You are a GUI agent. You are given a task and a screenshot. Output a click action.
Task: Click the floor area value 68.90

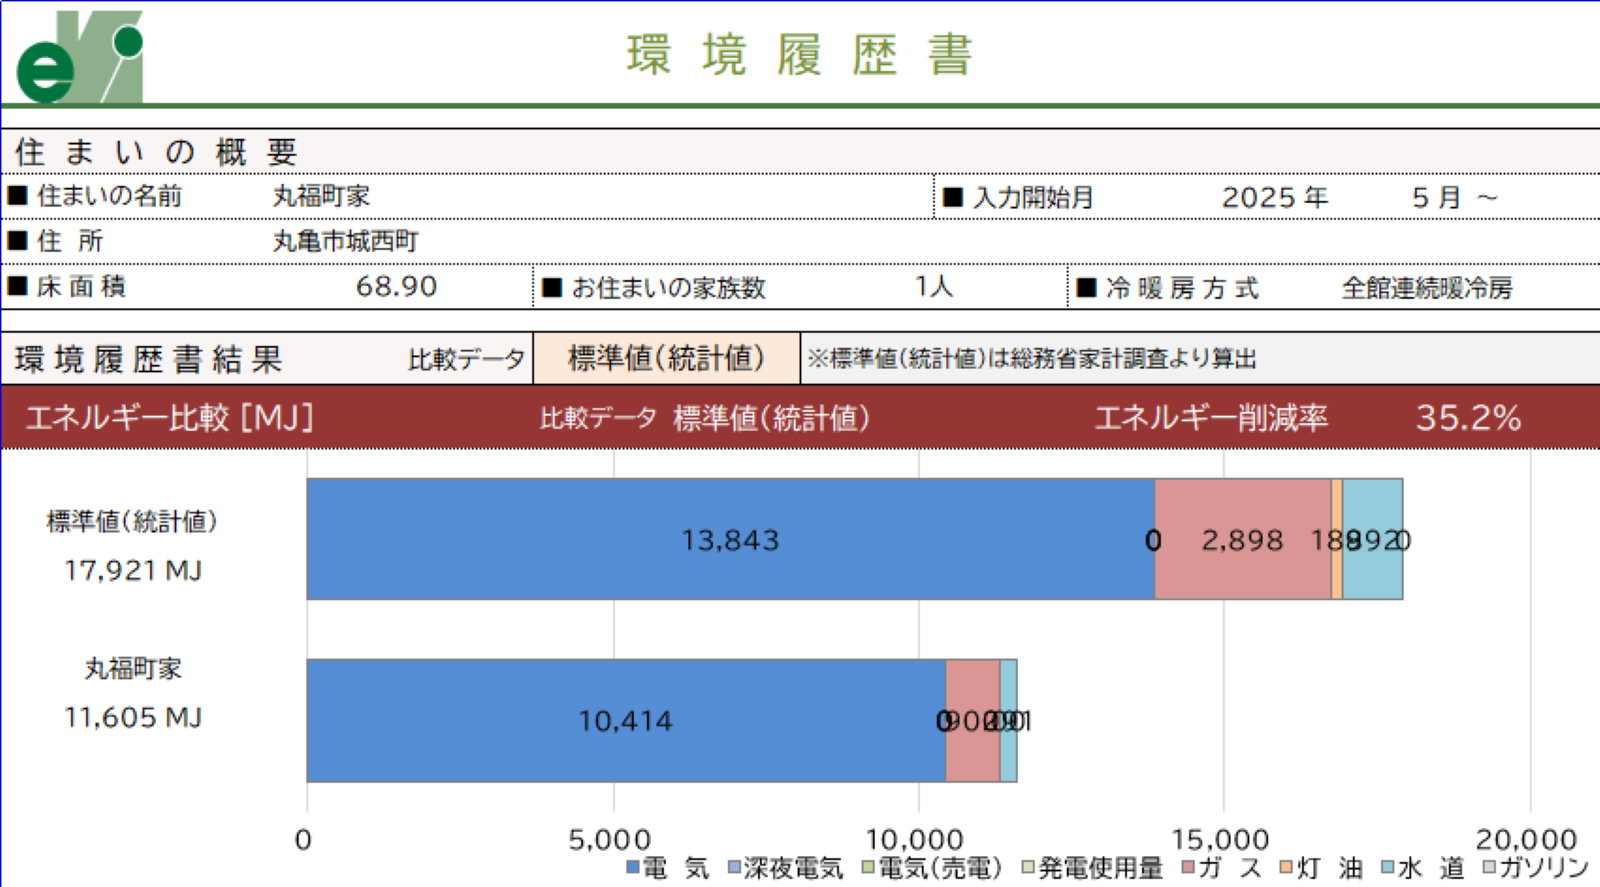tap(396, 287)
